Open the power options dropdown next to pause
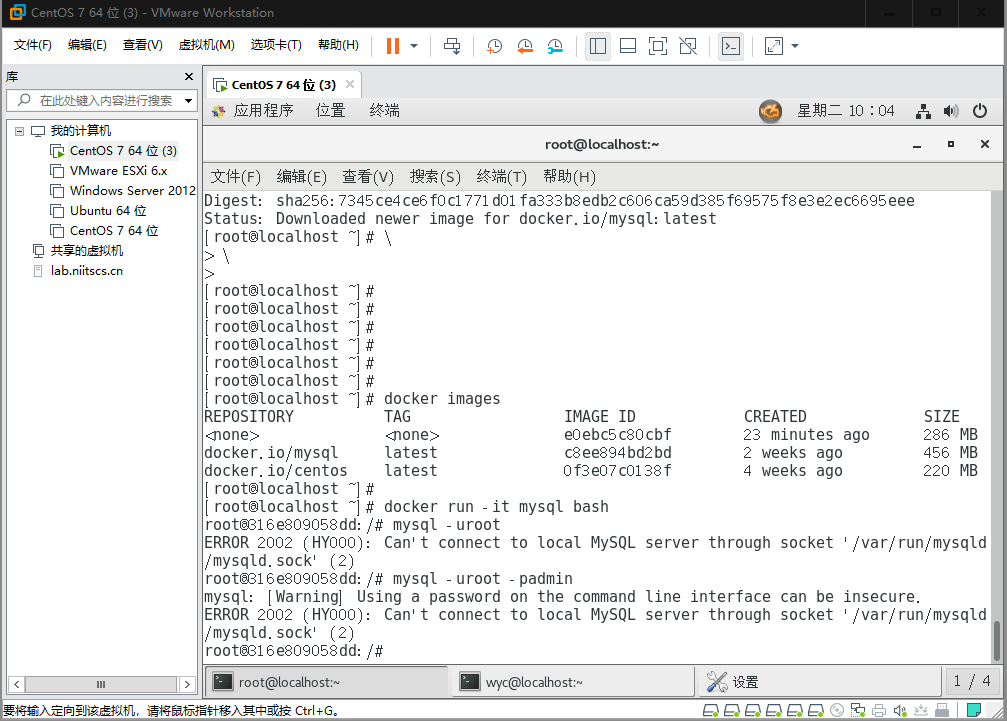This screenshot has width=1007, height=721. click(414, 46)
